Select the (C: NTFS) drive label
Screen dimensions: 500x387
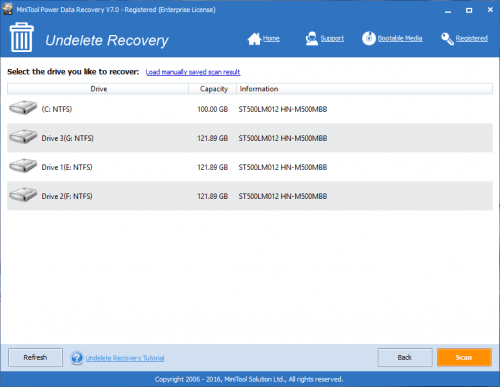click(57, 109)
